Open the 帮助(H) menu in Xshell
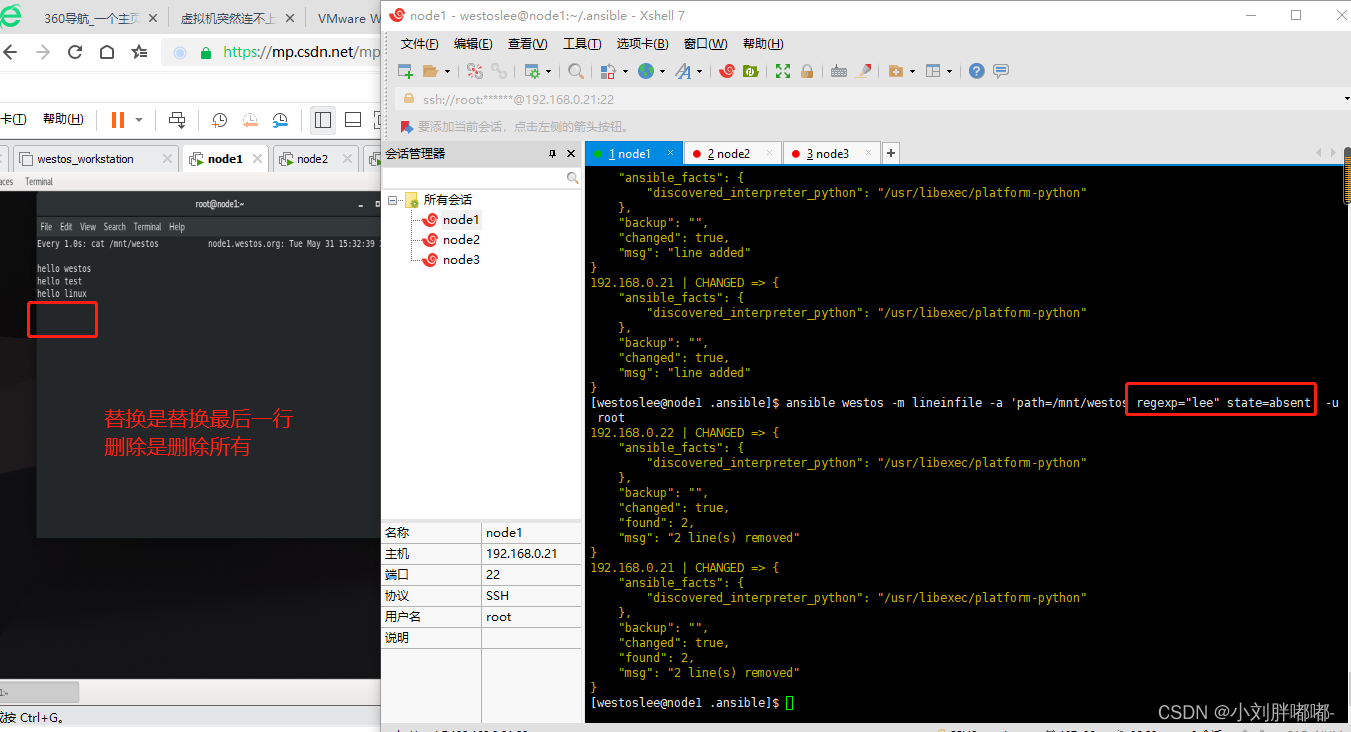Screen dimensions: 1351x732 763,44
